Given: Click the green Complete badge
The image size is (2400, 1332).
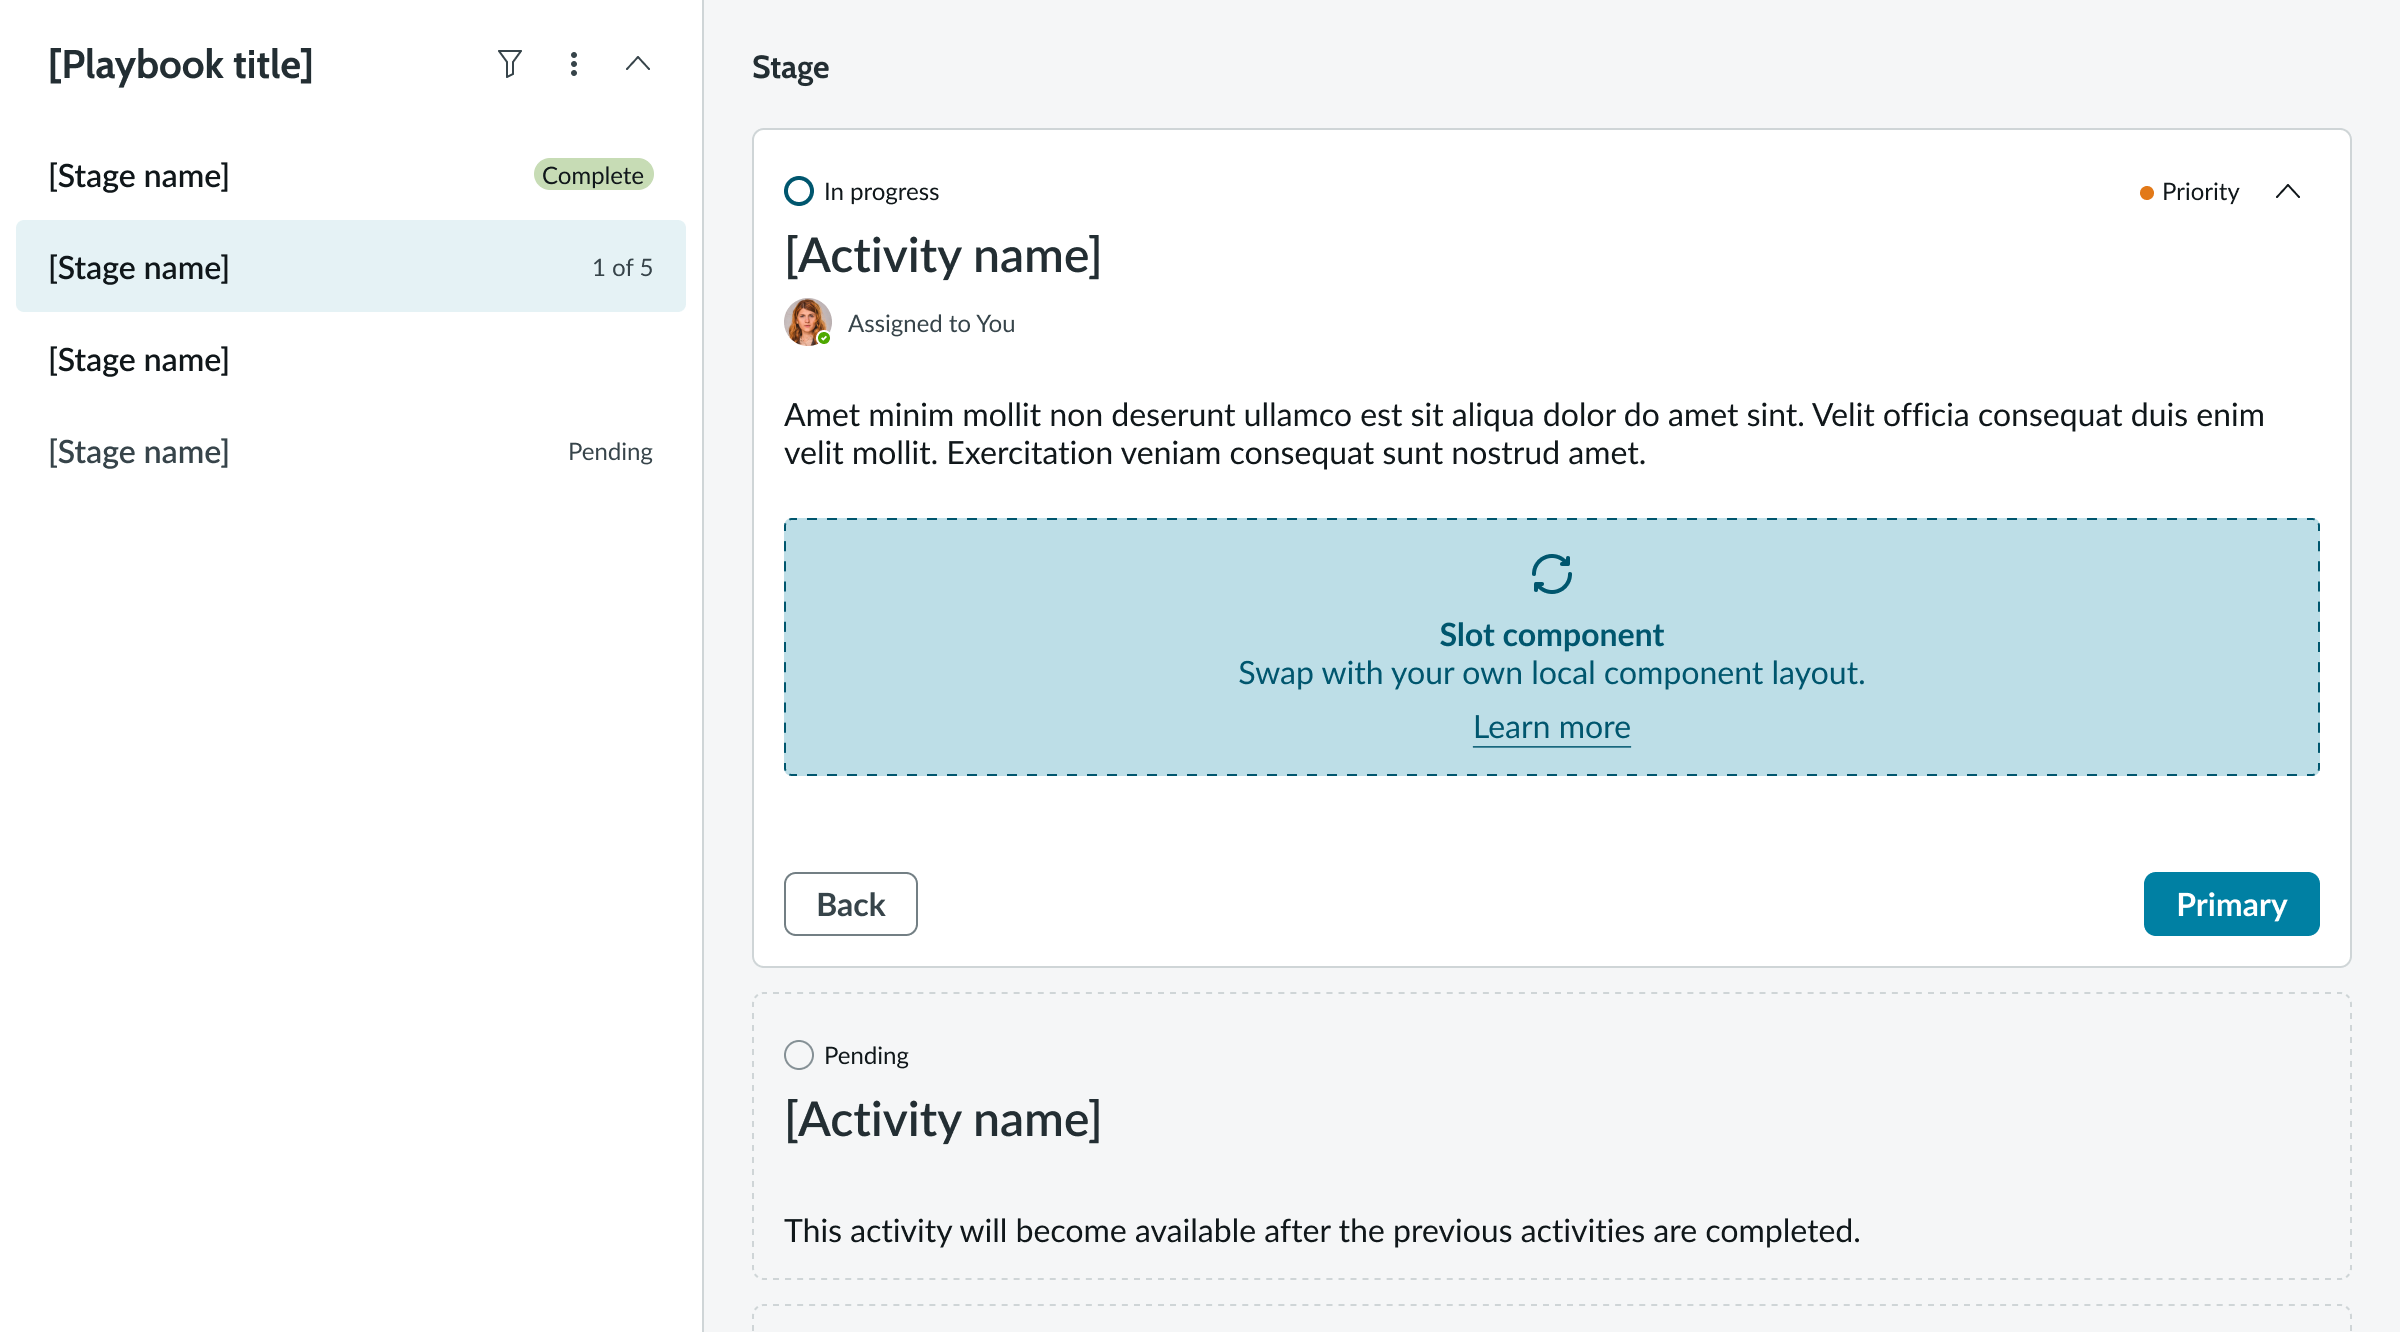Looking at the screenshot, I should pos(593,175).
